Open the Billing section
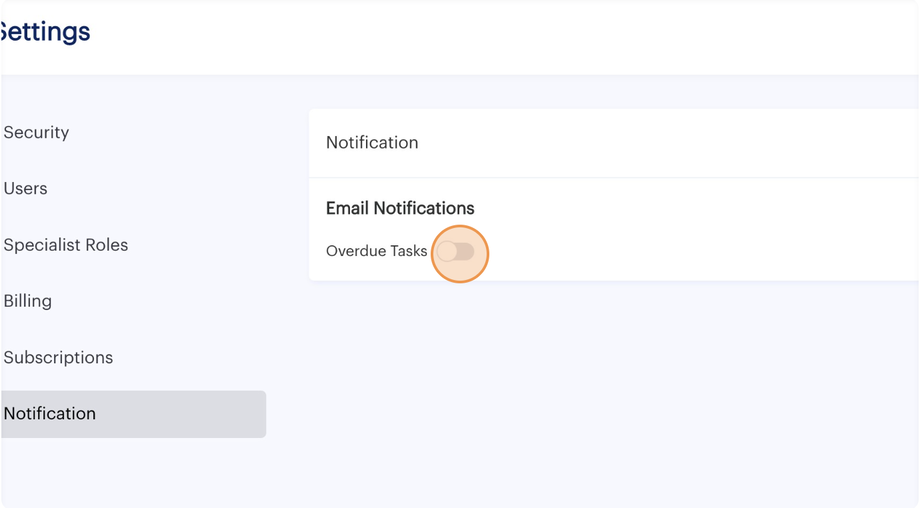The image size is (920, 508). [x=28, y=301]
